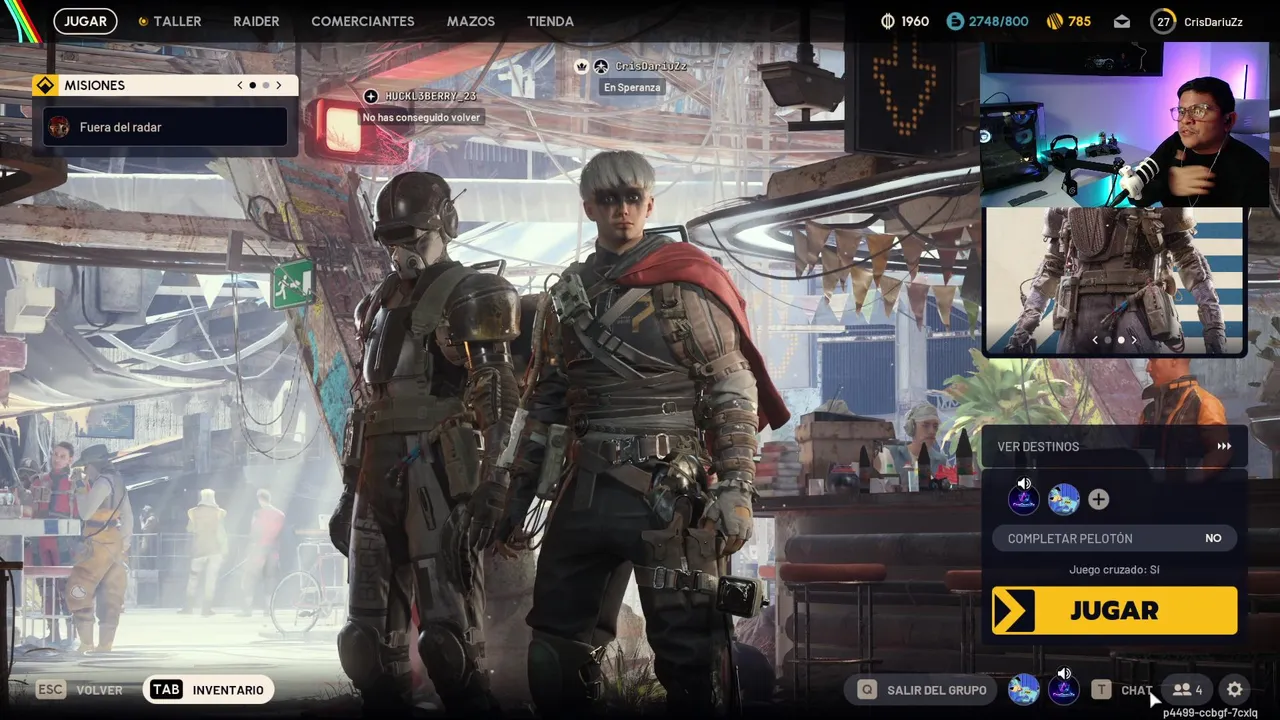Select the second promo carousel dot
This screenshot has height=720, width=1280.
coord(1120,340)
